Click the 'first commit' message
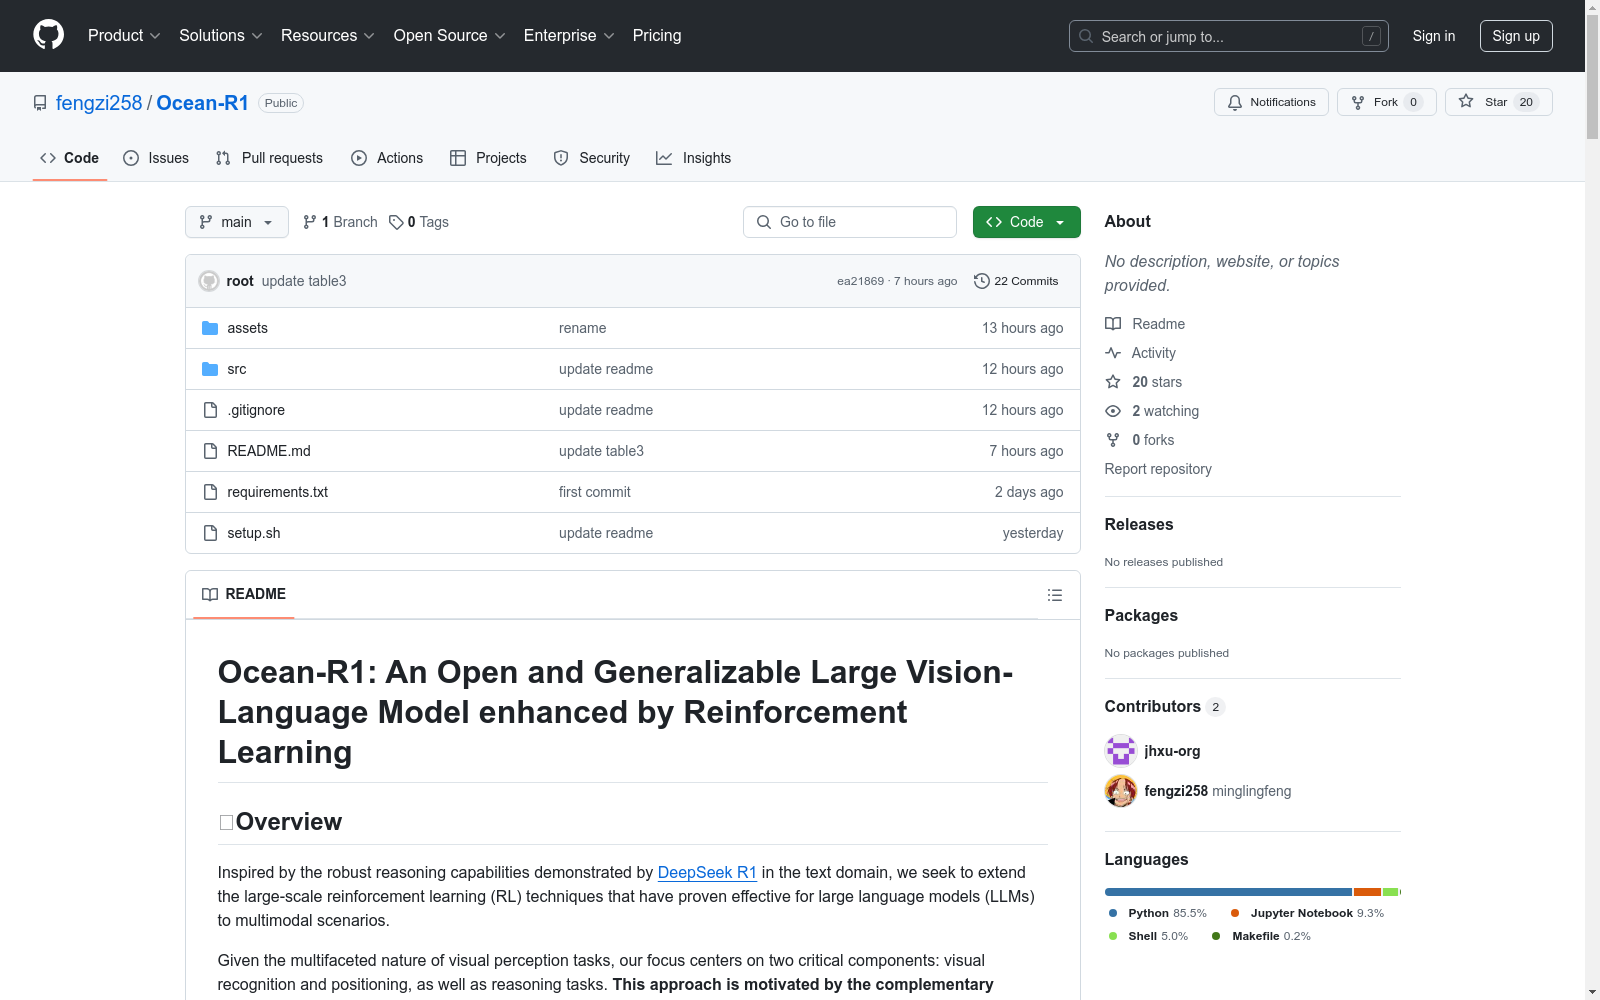This screenshot has width=1600, height=1000. pyautogui.click(x=595, y=492)
